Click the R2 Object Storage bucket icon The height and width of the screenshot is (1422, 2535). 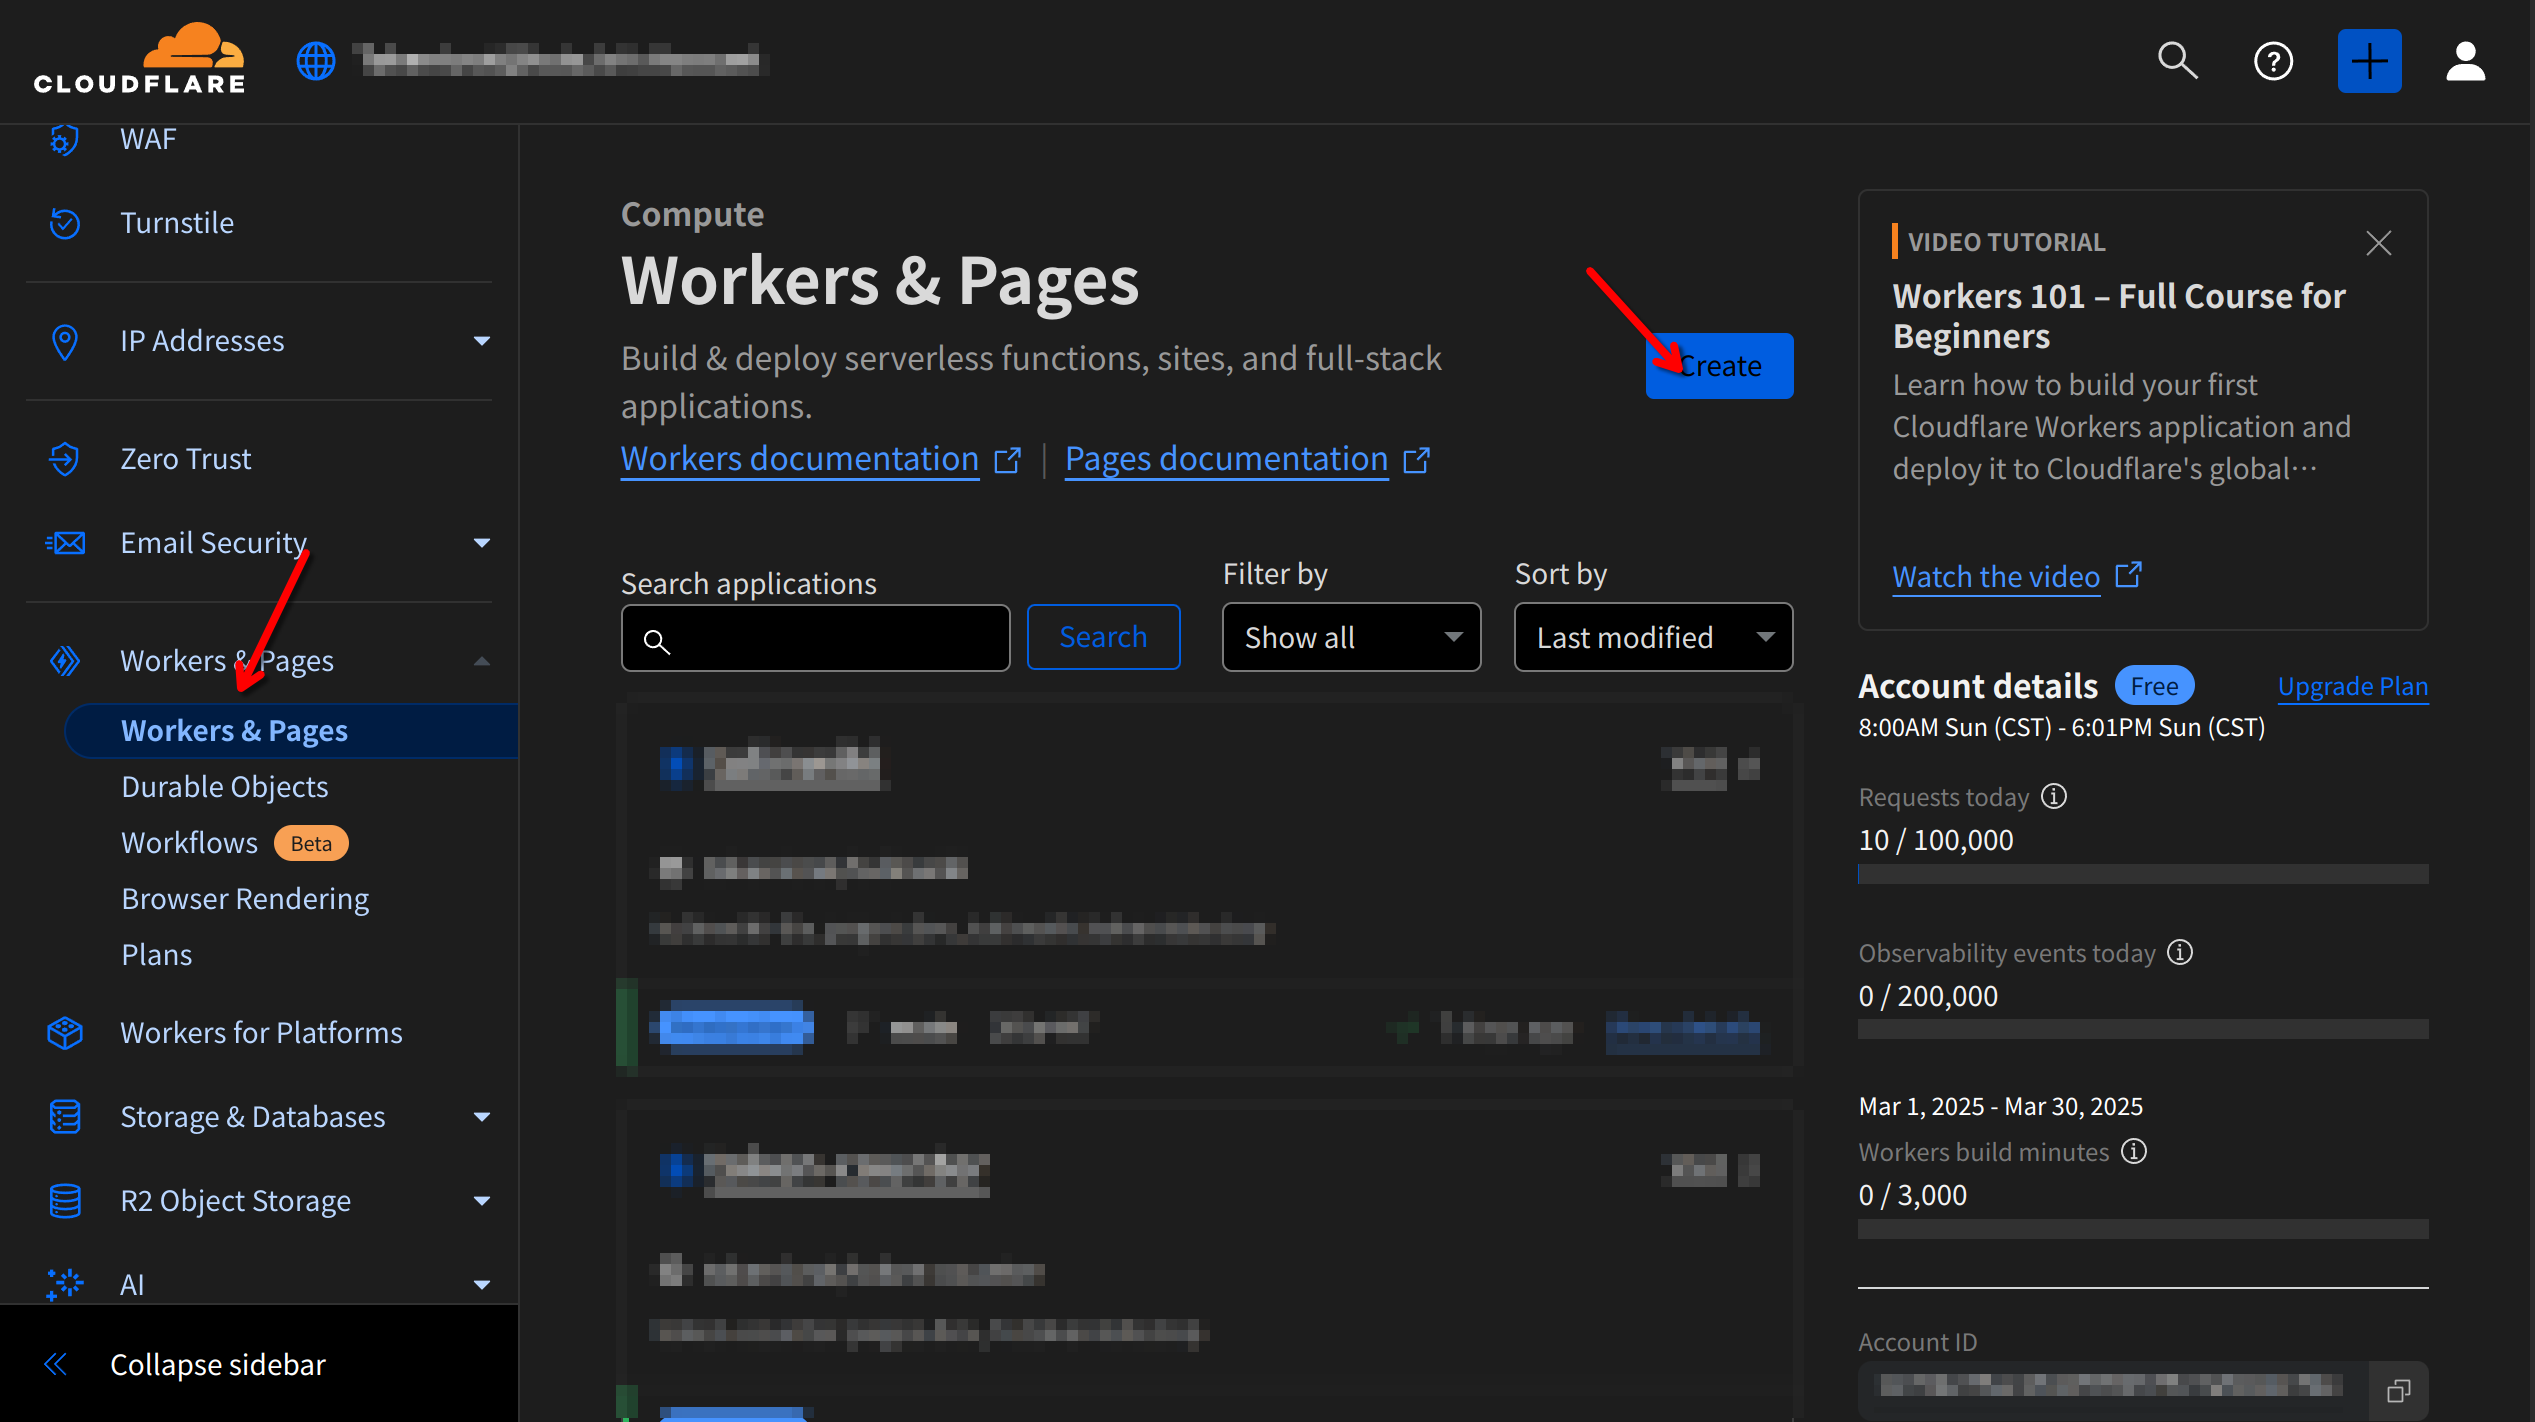point(65,1201)
